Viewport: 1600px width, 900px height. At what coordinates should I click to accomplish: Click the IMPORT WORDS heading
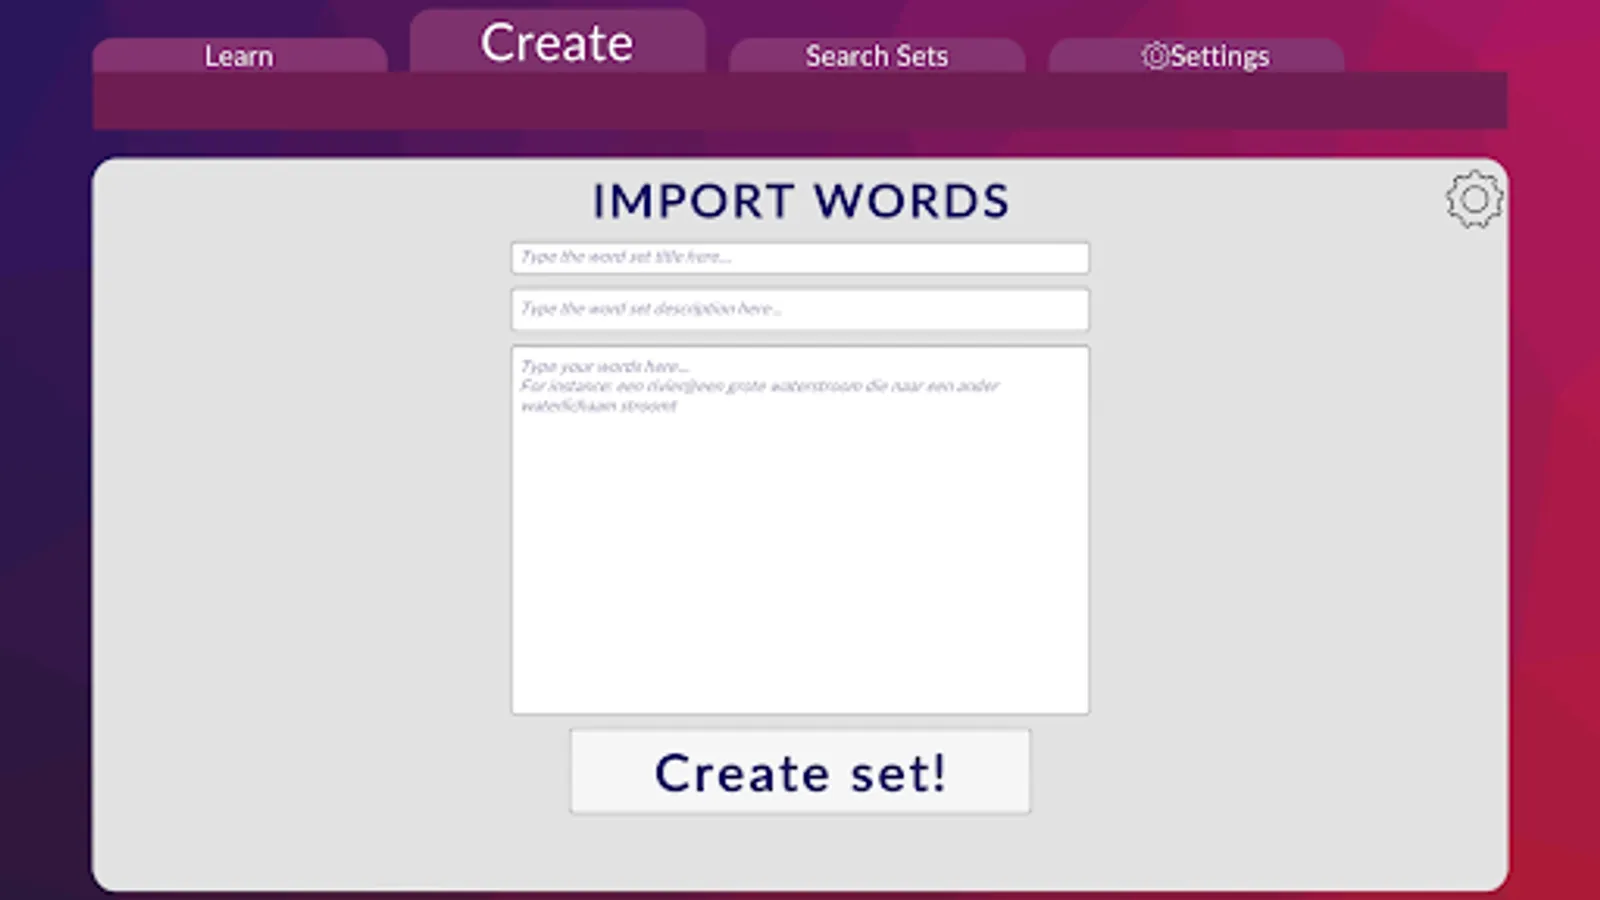[x=800, y=201]
